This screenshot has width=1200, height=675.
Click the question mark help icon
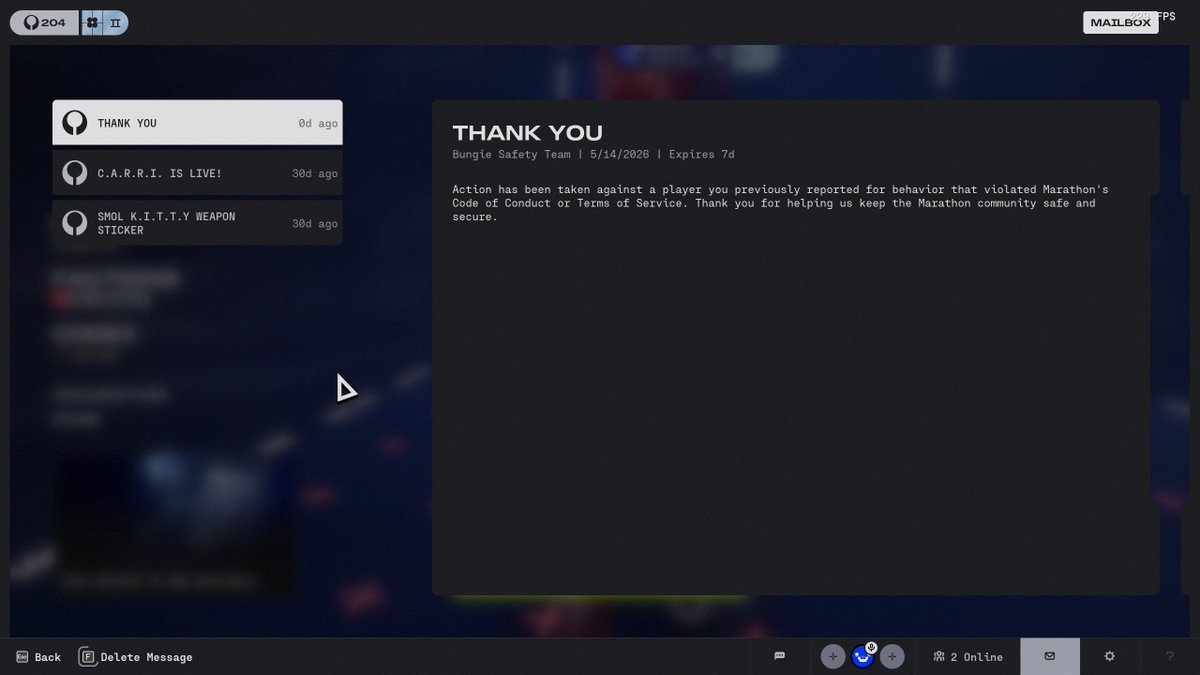pos(1170,657)
